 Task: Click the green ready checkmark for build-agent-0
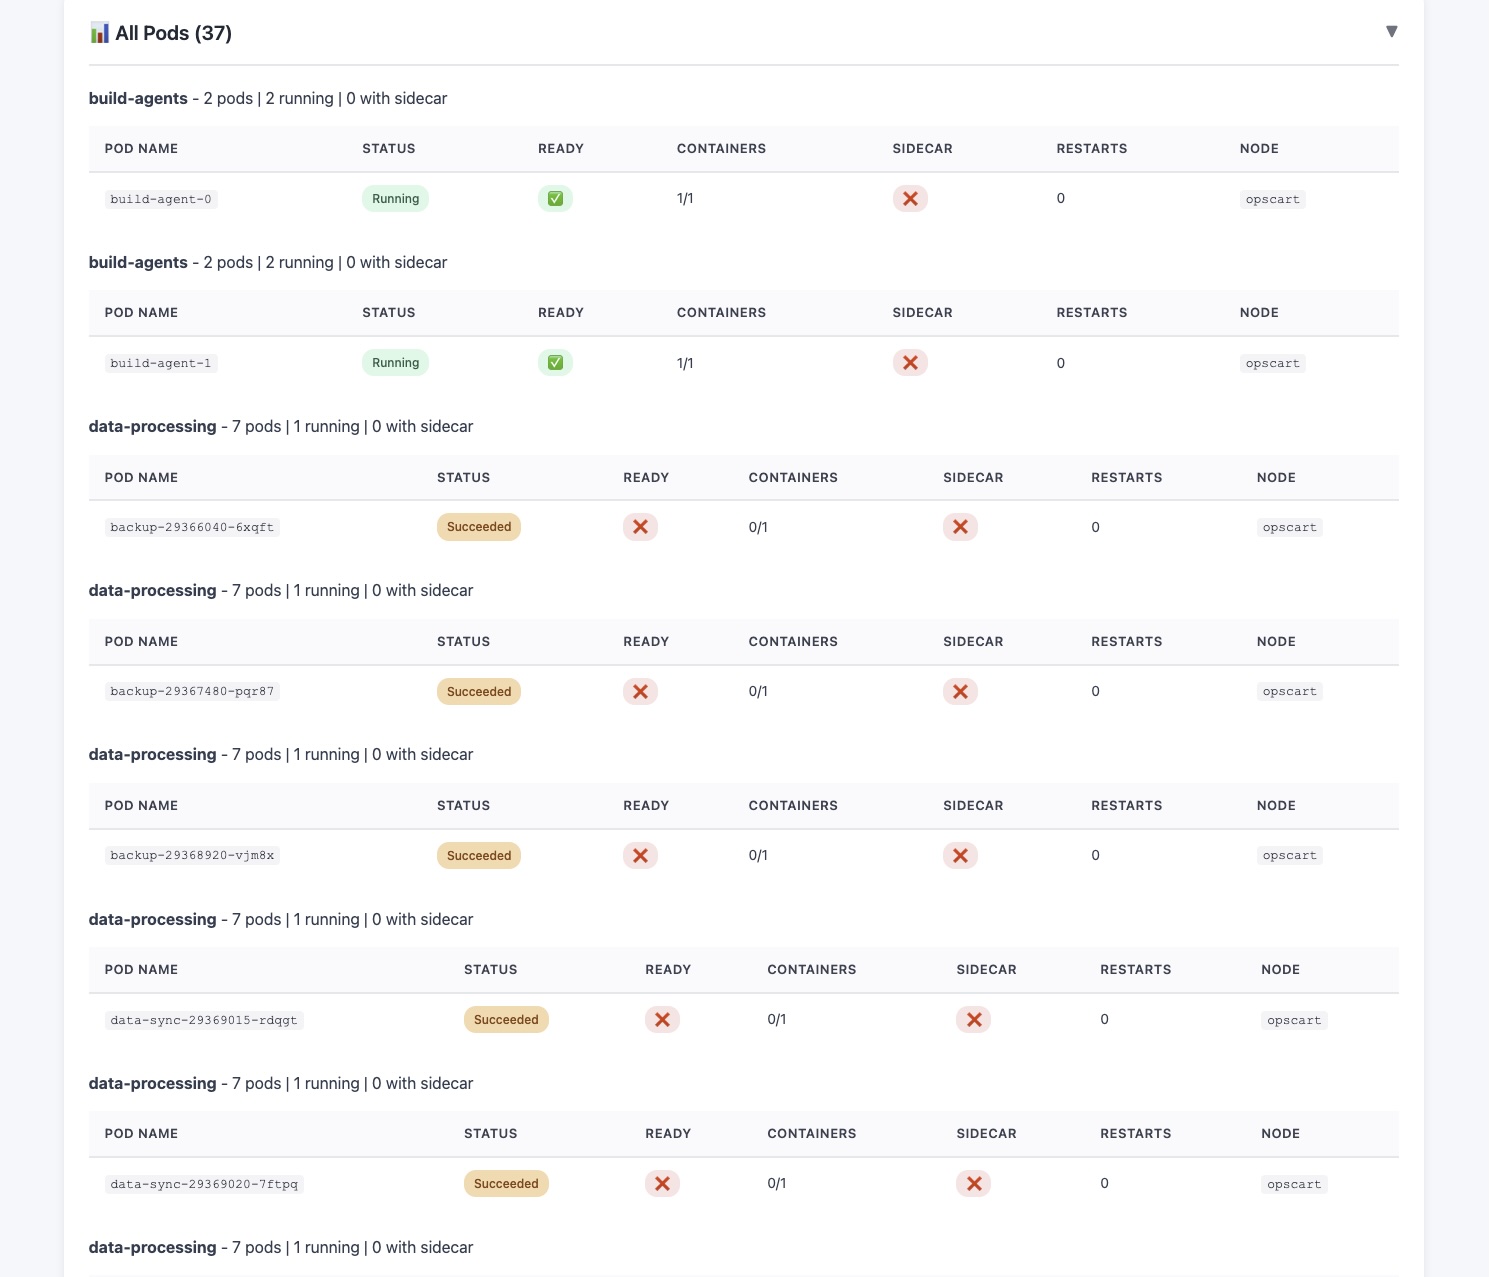[x=555, y=199]
